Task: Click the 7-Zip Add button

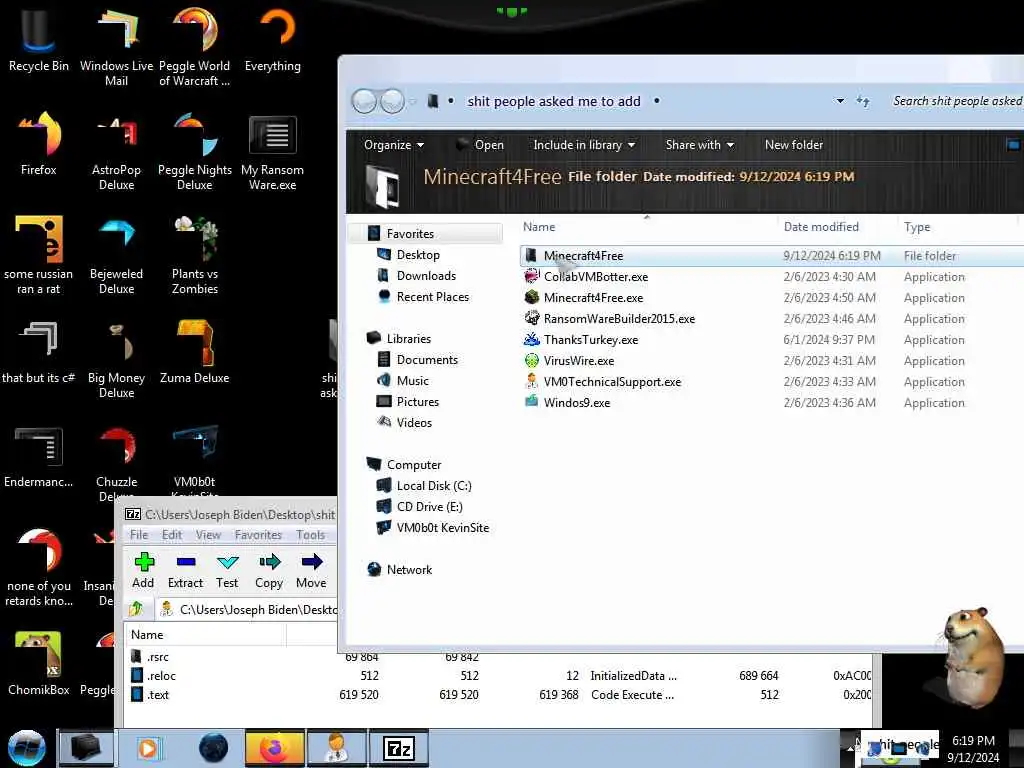Action: tap(143, 571)
